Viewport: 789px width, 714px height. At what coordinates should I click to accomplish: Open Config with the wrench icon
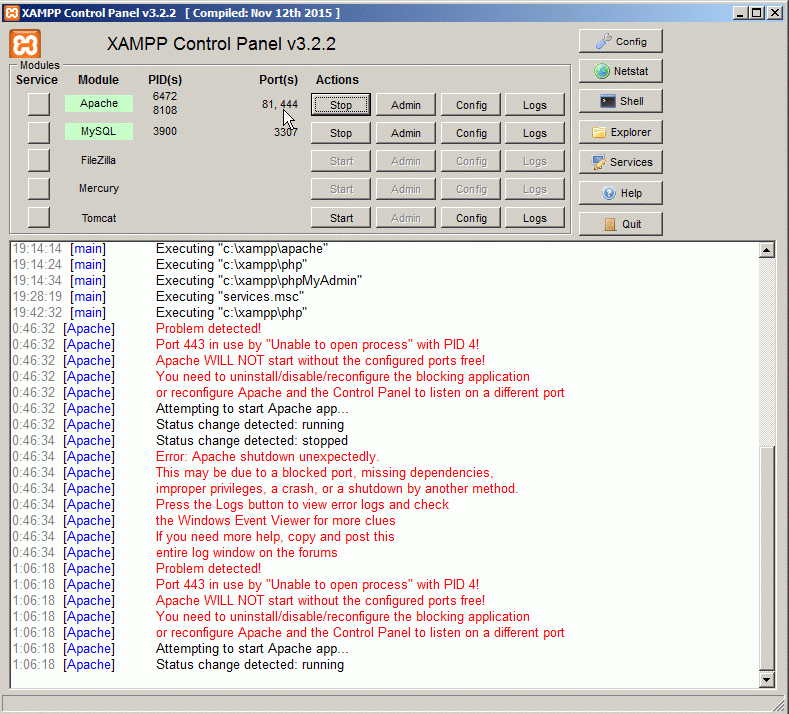(620, 41)
